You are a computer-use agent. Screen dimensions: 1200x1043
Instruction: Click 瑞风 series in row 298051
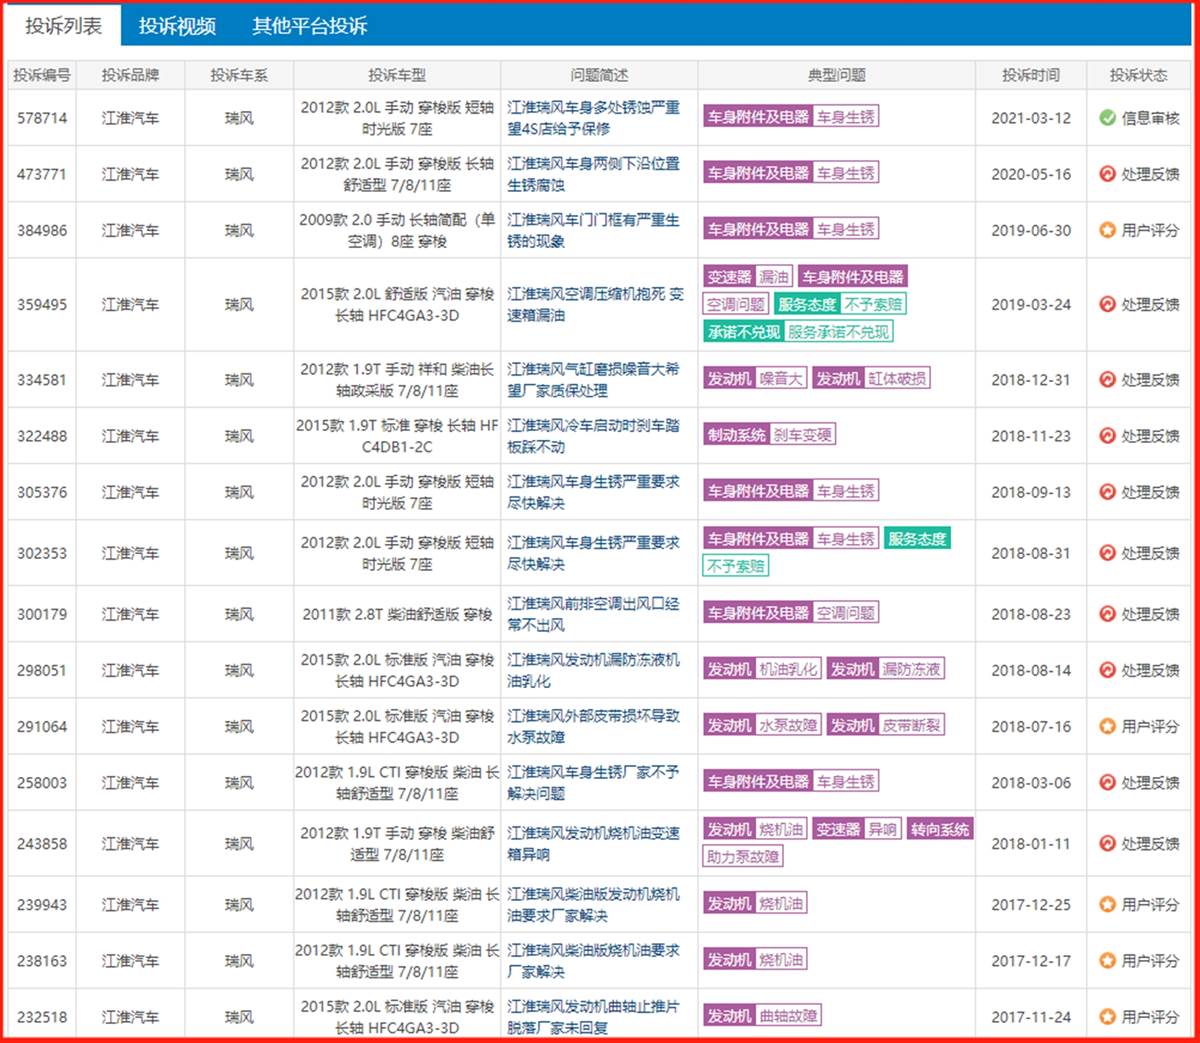tap(239, 670)
